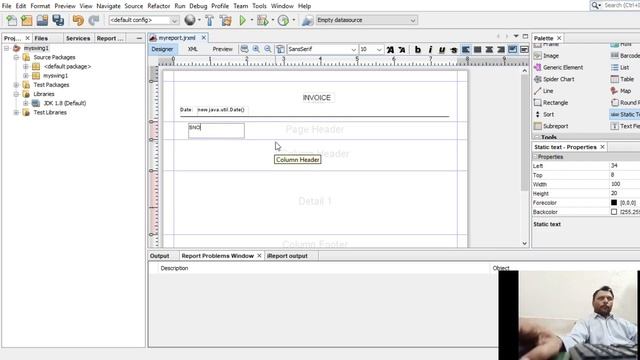Click the Clean and Build icon
This screenshot has height=360, width=640.
pyautogui.click(x=225, y=20)
